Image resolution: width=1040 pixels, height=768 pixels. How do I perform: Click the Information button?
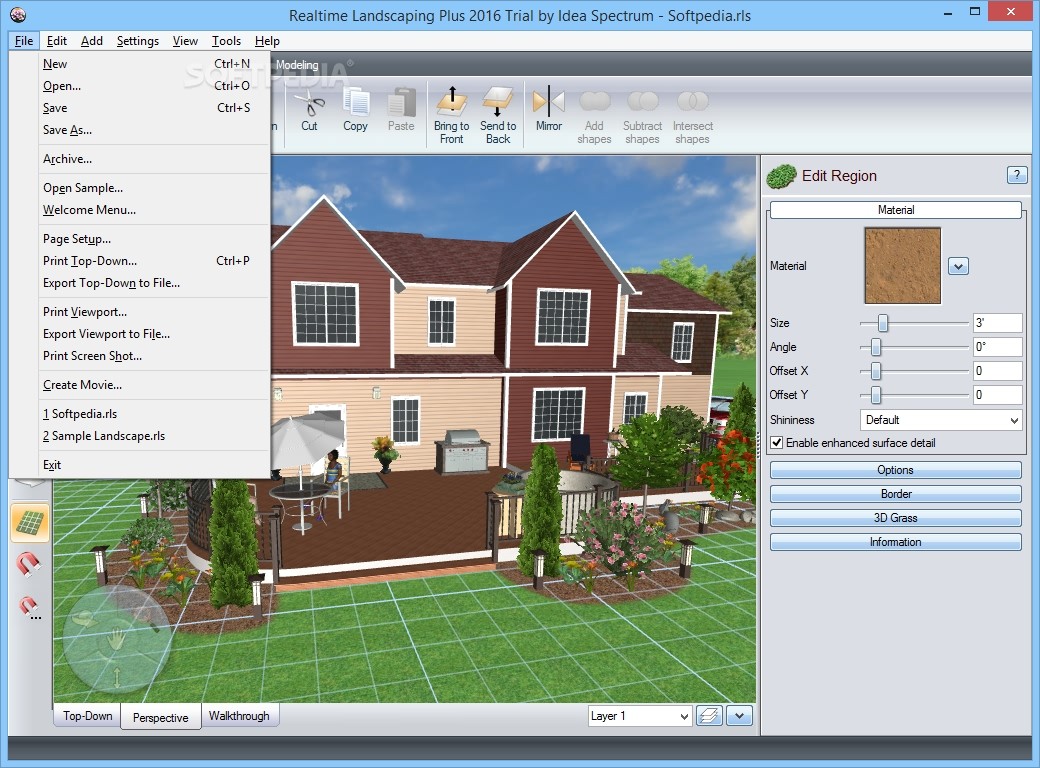tap(895, 542)
